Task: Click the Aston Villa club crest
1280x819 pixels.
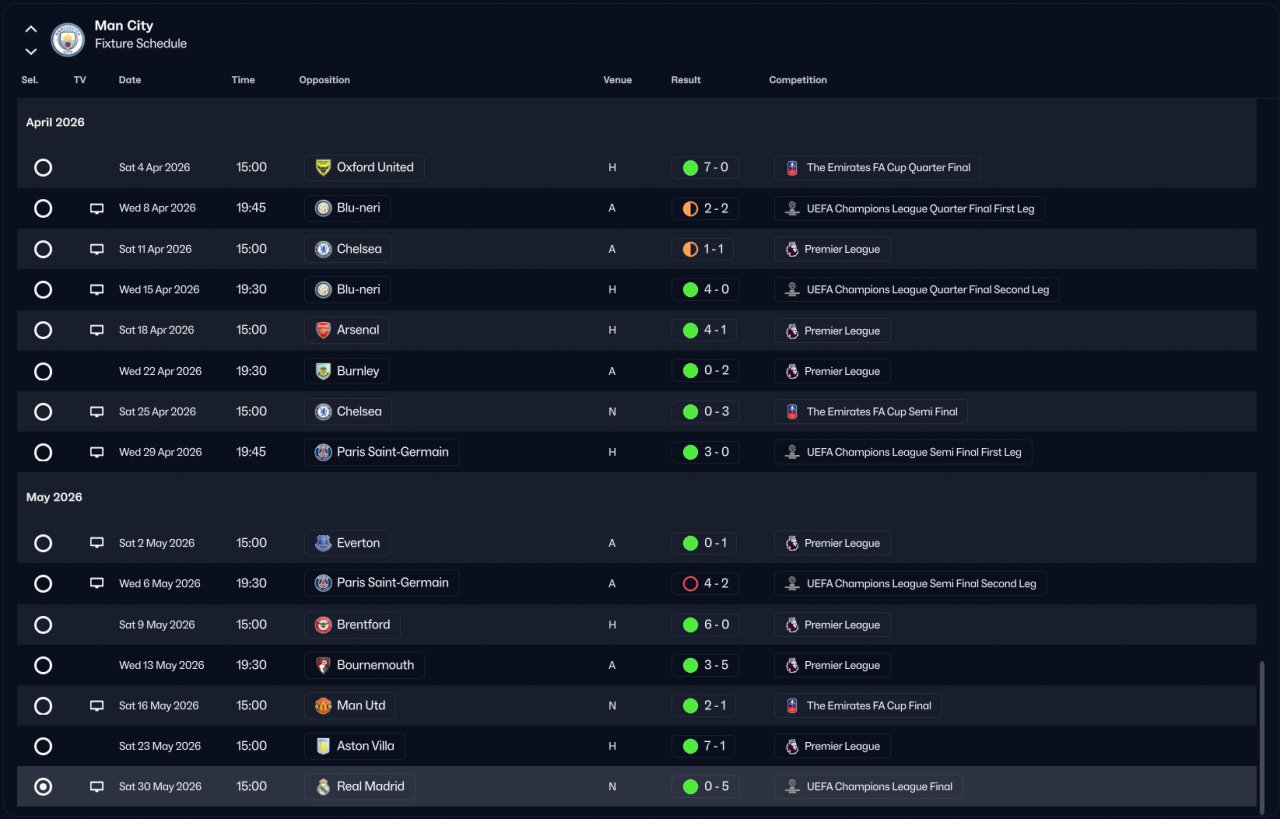Action: click(323, 746)
